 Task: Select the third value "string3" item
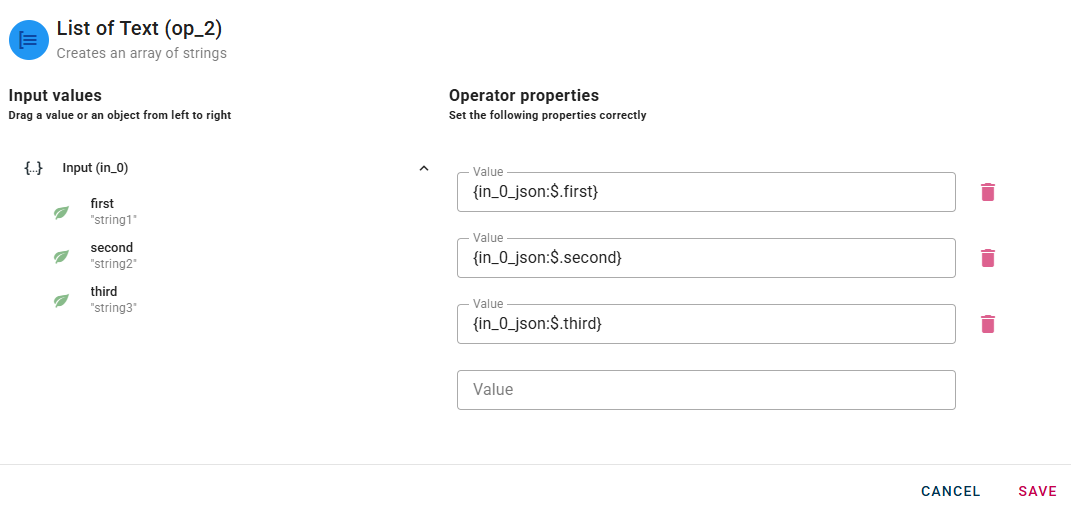tap(112, 299)
